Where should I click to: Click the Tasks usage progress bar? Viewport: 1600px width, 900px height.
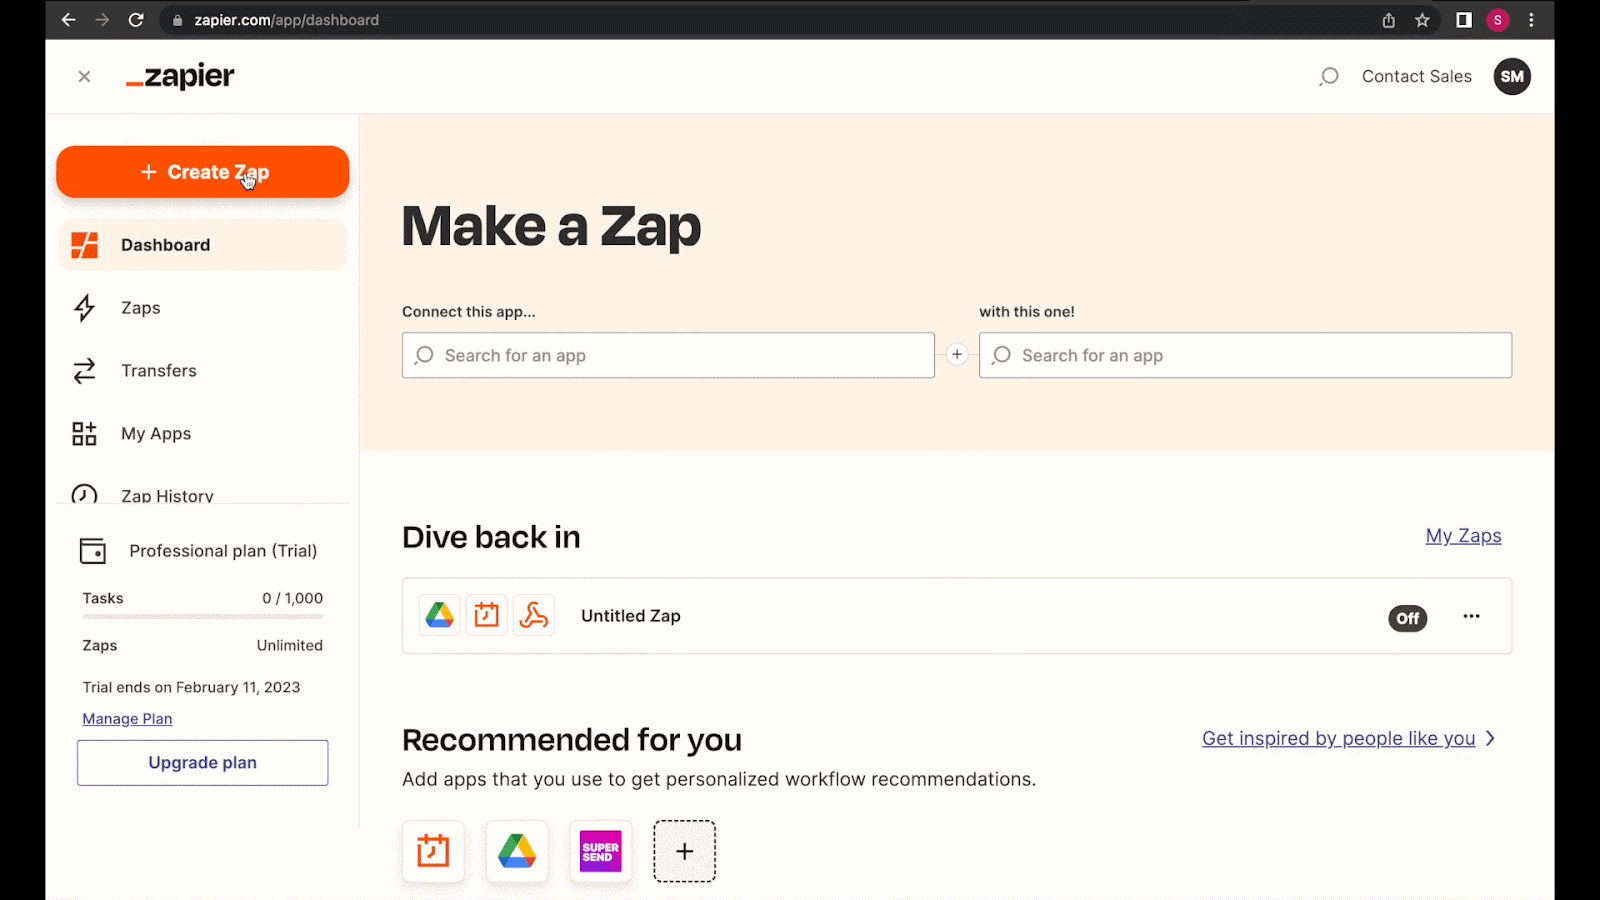[x=202, y=616]
